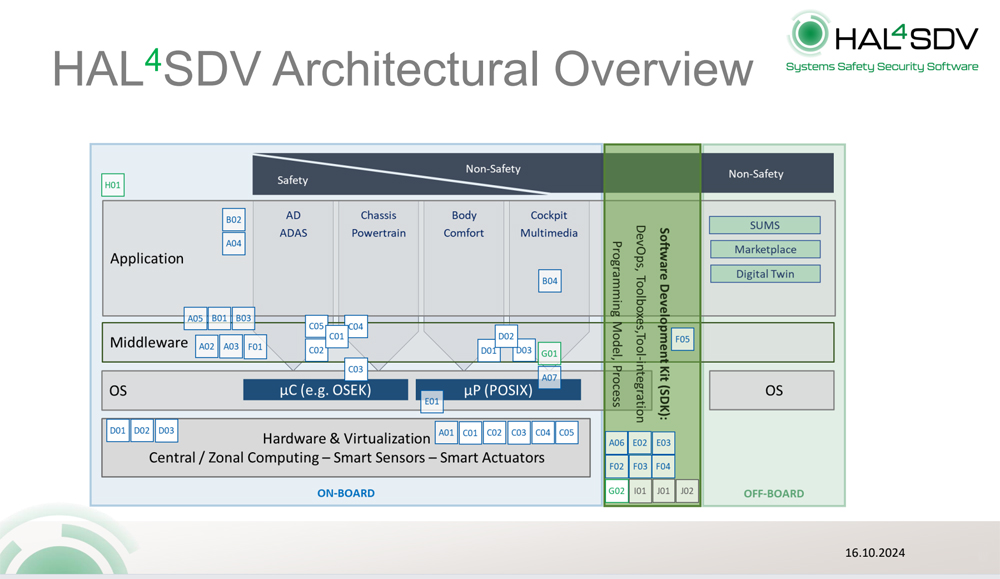Click the A01 tag
The width and height of the screenshot is (1000, 579).
tap(446, 432)
